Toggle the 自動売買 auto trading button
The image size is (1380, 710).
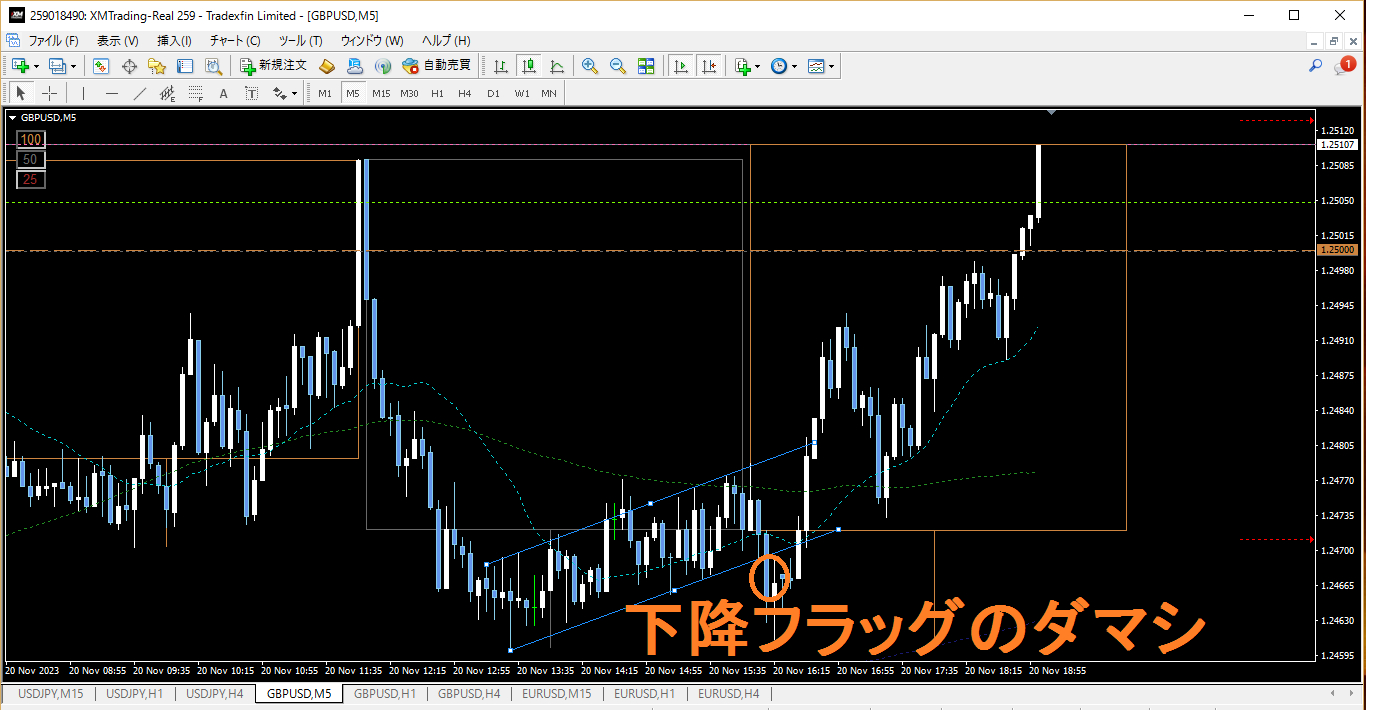point(436,66)
